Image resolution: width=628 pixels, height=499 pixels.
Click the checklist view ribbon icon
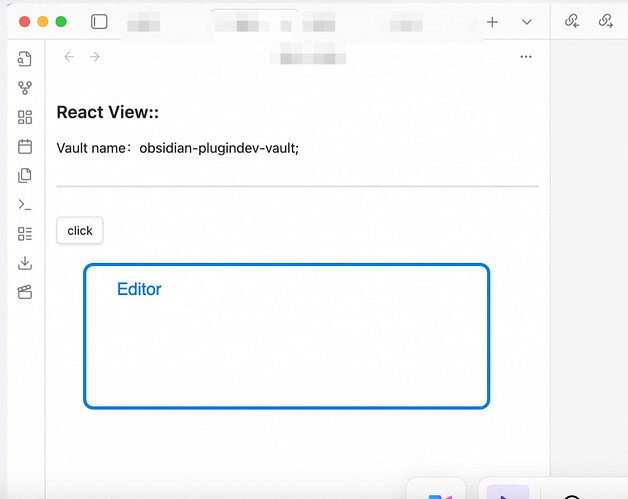(25, 234)
